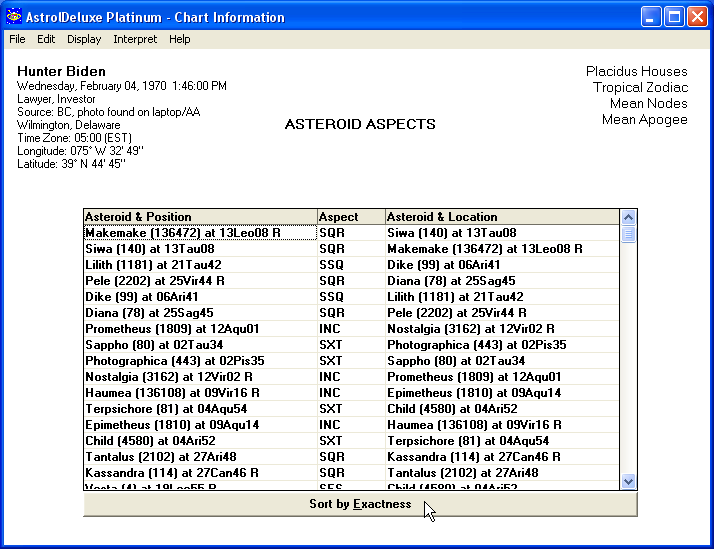Open the Display menu
Screen dimensions: 714x549
(x=84, y=39)
